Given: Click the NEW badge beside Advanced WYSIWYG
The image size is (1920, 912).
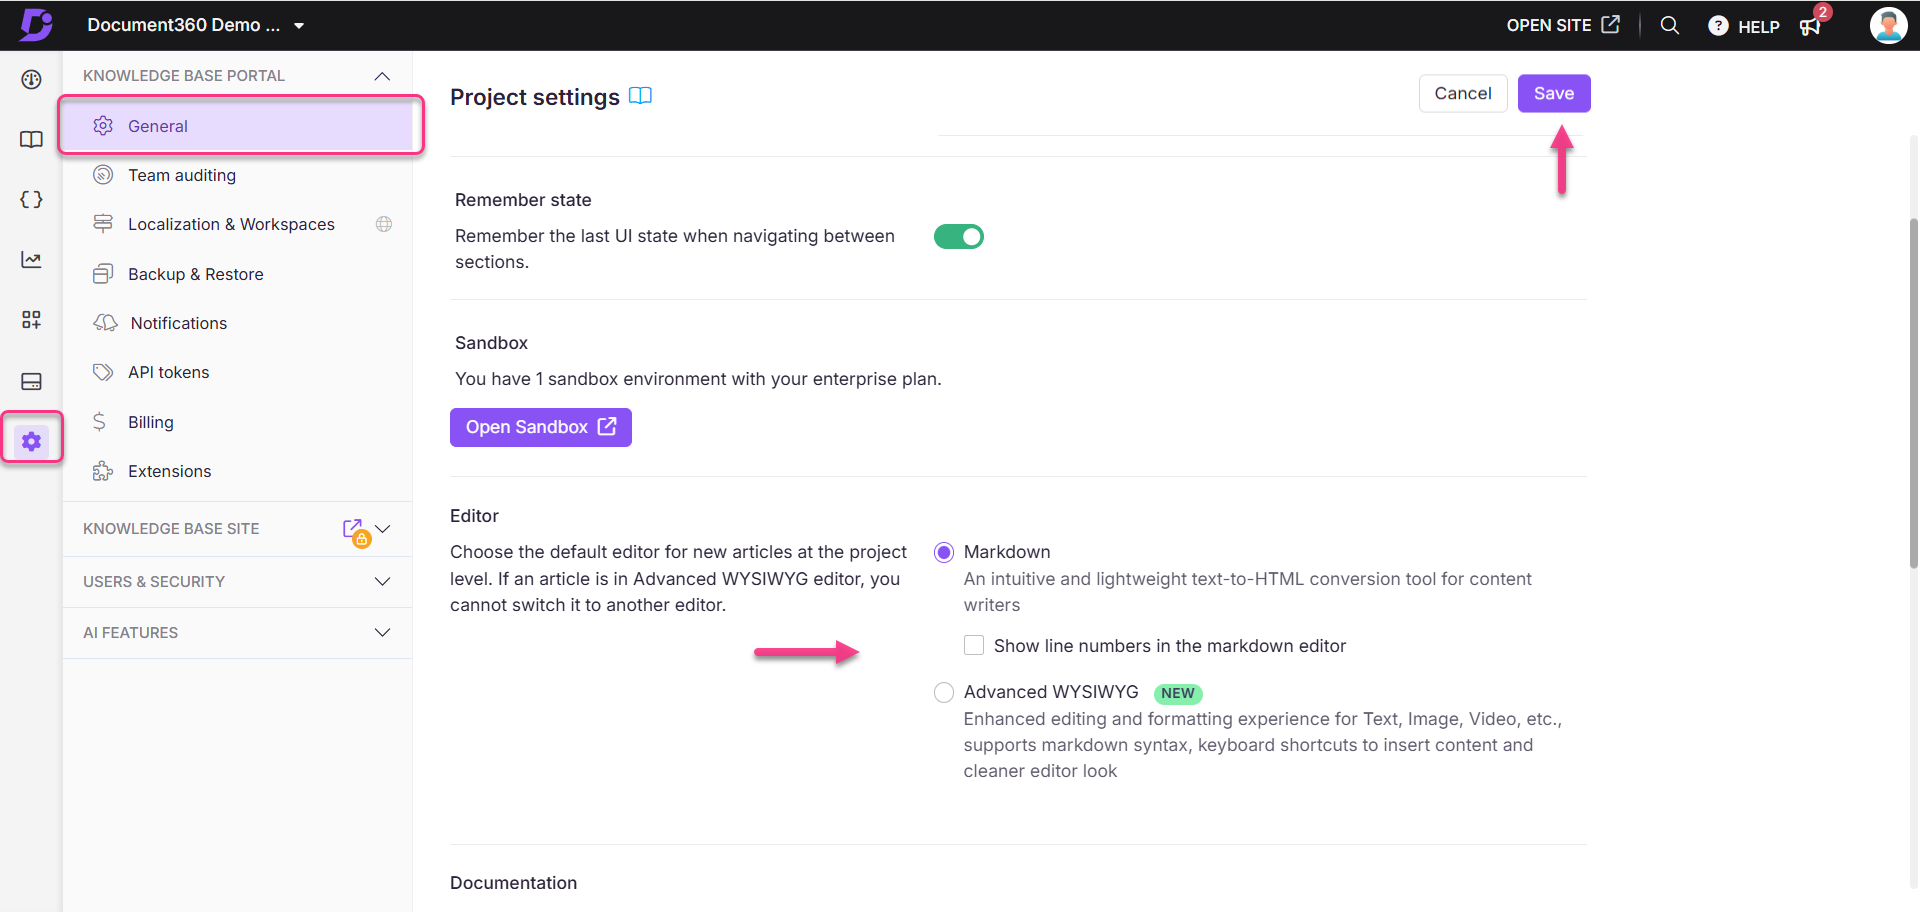Looking at the screenshot, I should coord(1177,693).
